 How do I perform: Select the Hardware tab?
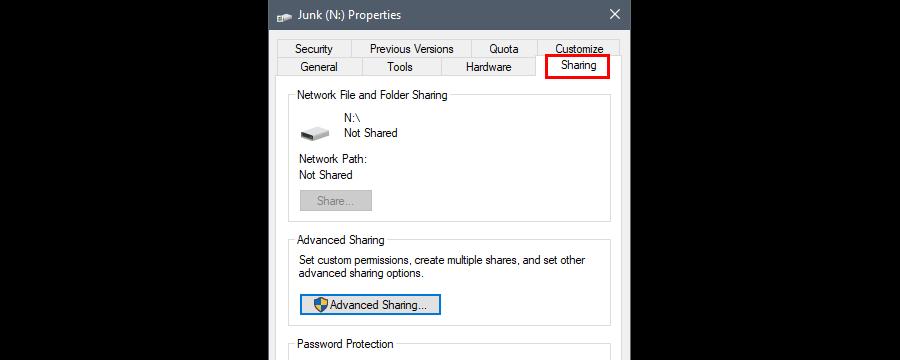pos(488,67)
